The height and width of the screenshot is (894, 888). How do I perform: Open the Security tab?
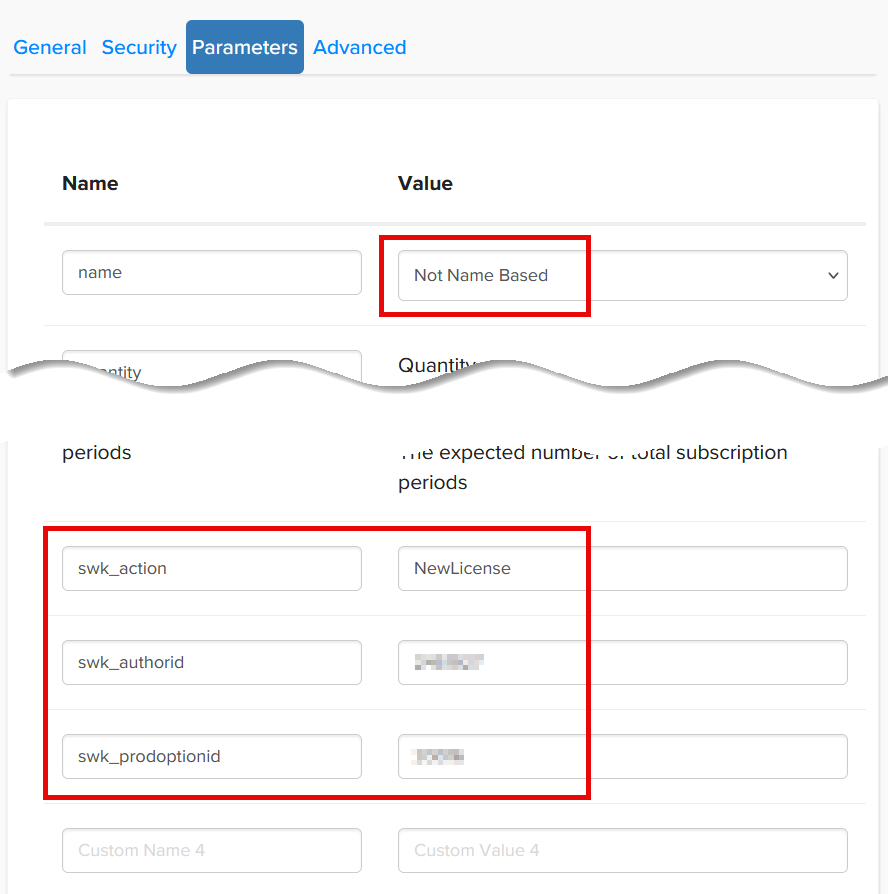139,47
